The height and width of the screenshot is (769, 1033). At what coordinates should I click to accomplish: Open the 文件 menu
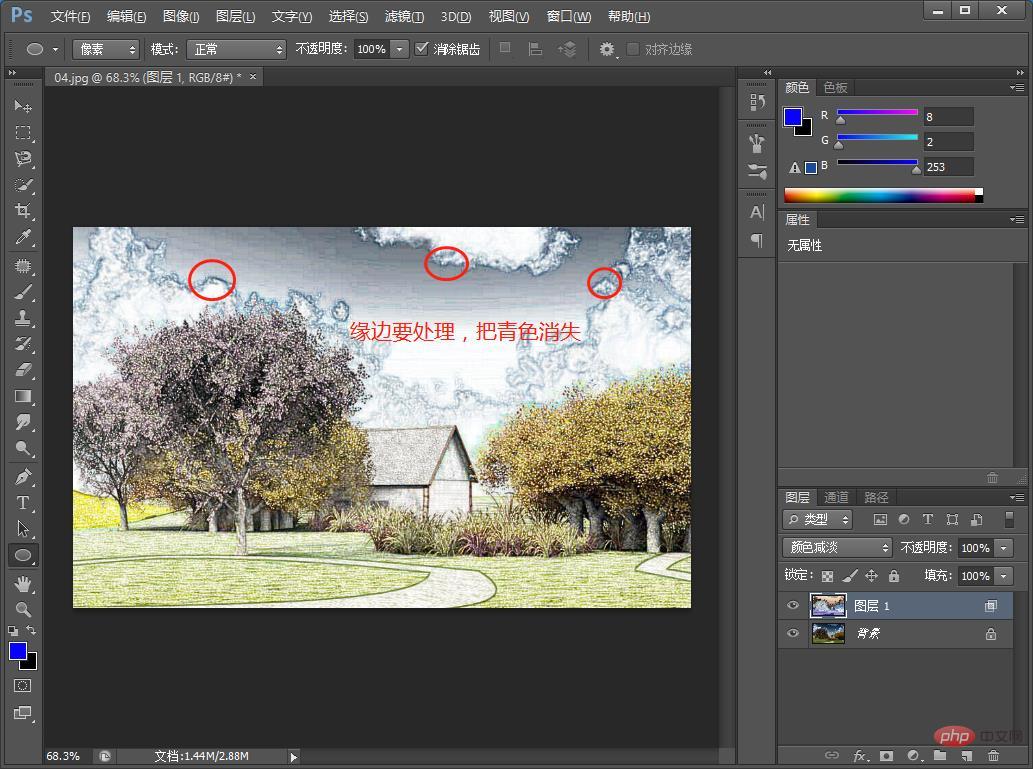point(70,16)
